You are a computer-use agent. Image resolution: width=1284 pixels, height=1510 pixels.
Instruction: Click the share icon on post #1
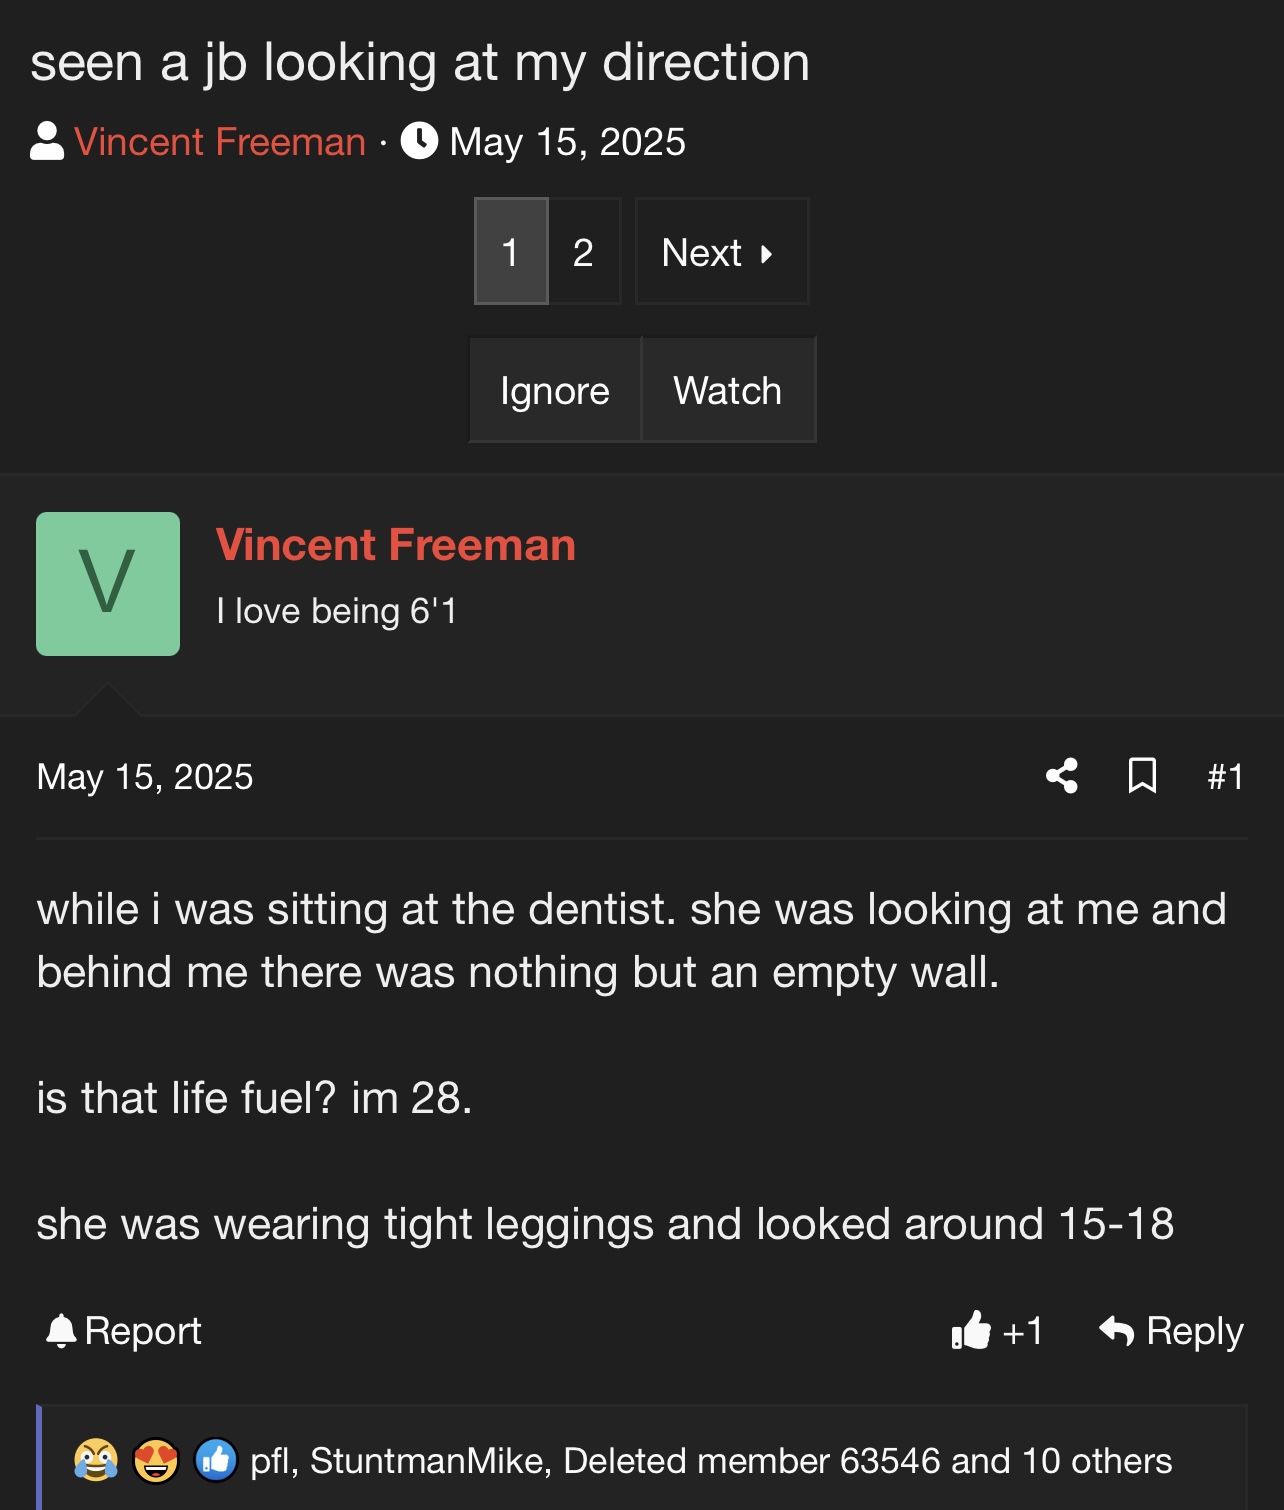(1062, 776)
